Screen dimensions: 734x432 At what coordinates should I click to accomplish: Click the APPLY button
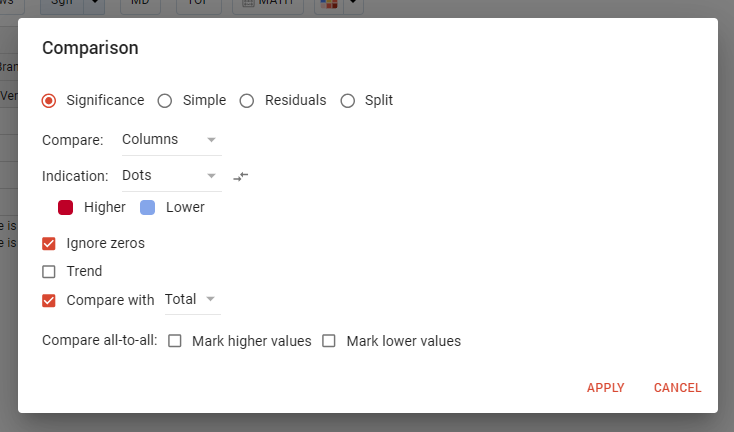(606, 388)
